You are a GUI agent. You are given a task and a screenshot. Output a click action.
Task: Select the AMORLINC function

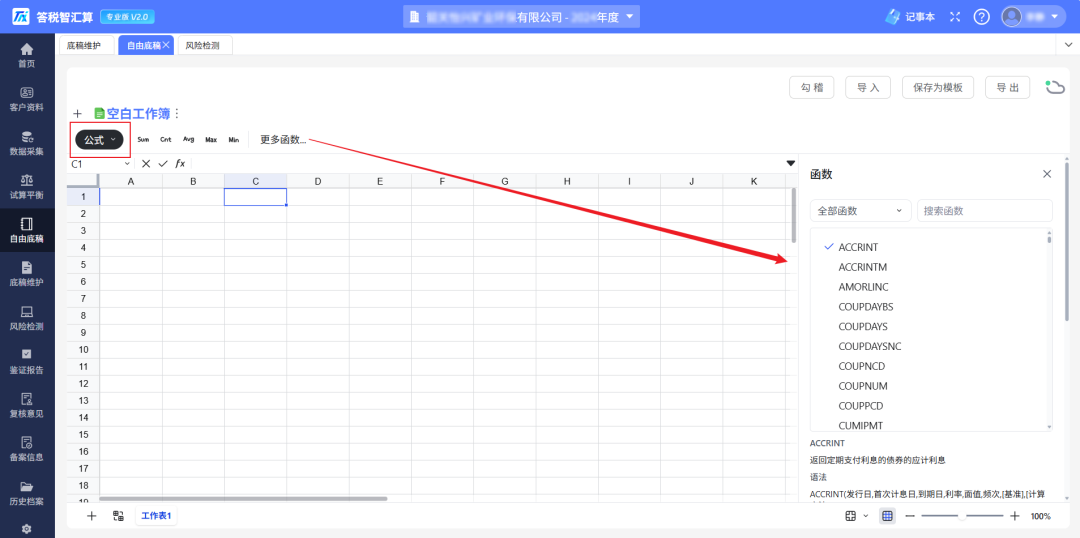click(x=864, y=287)
